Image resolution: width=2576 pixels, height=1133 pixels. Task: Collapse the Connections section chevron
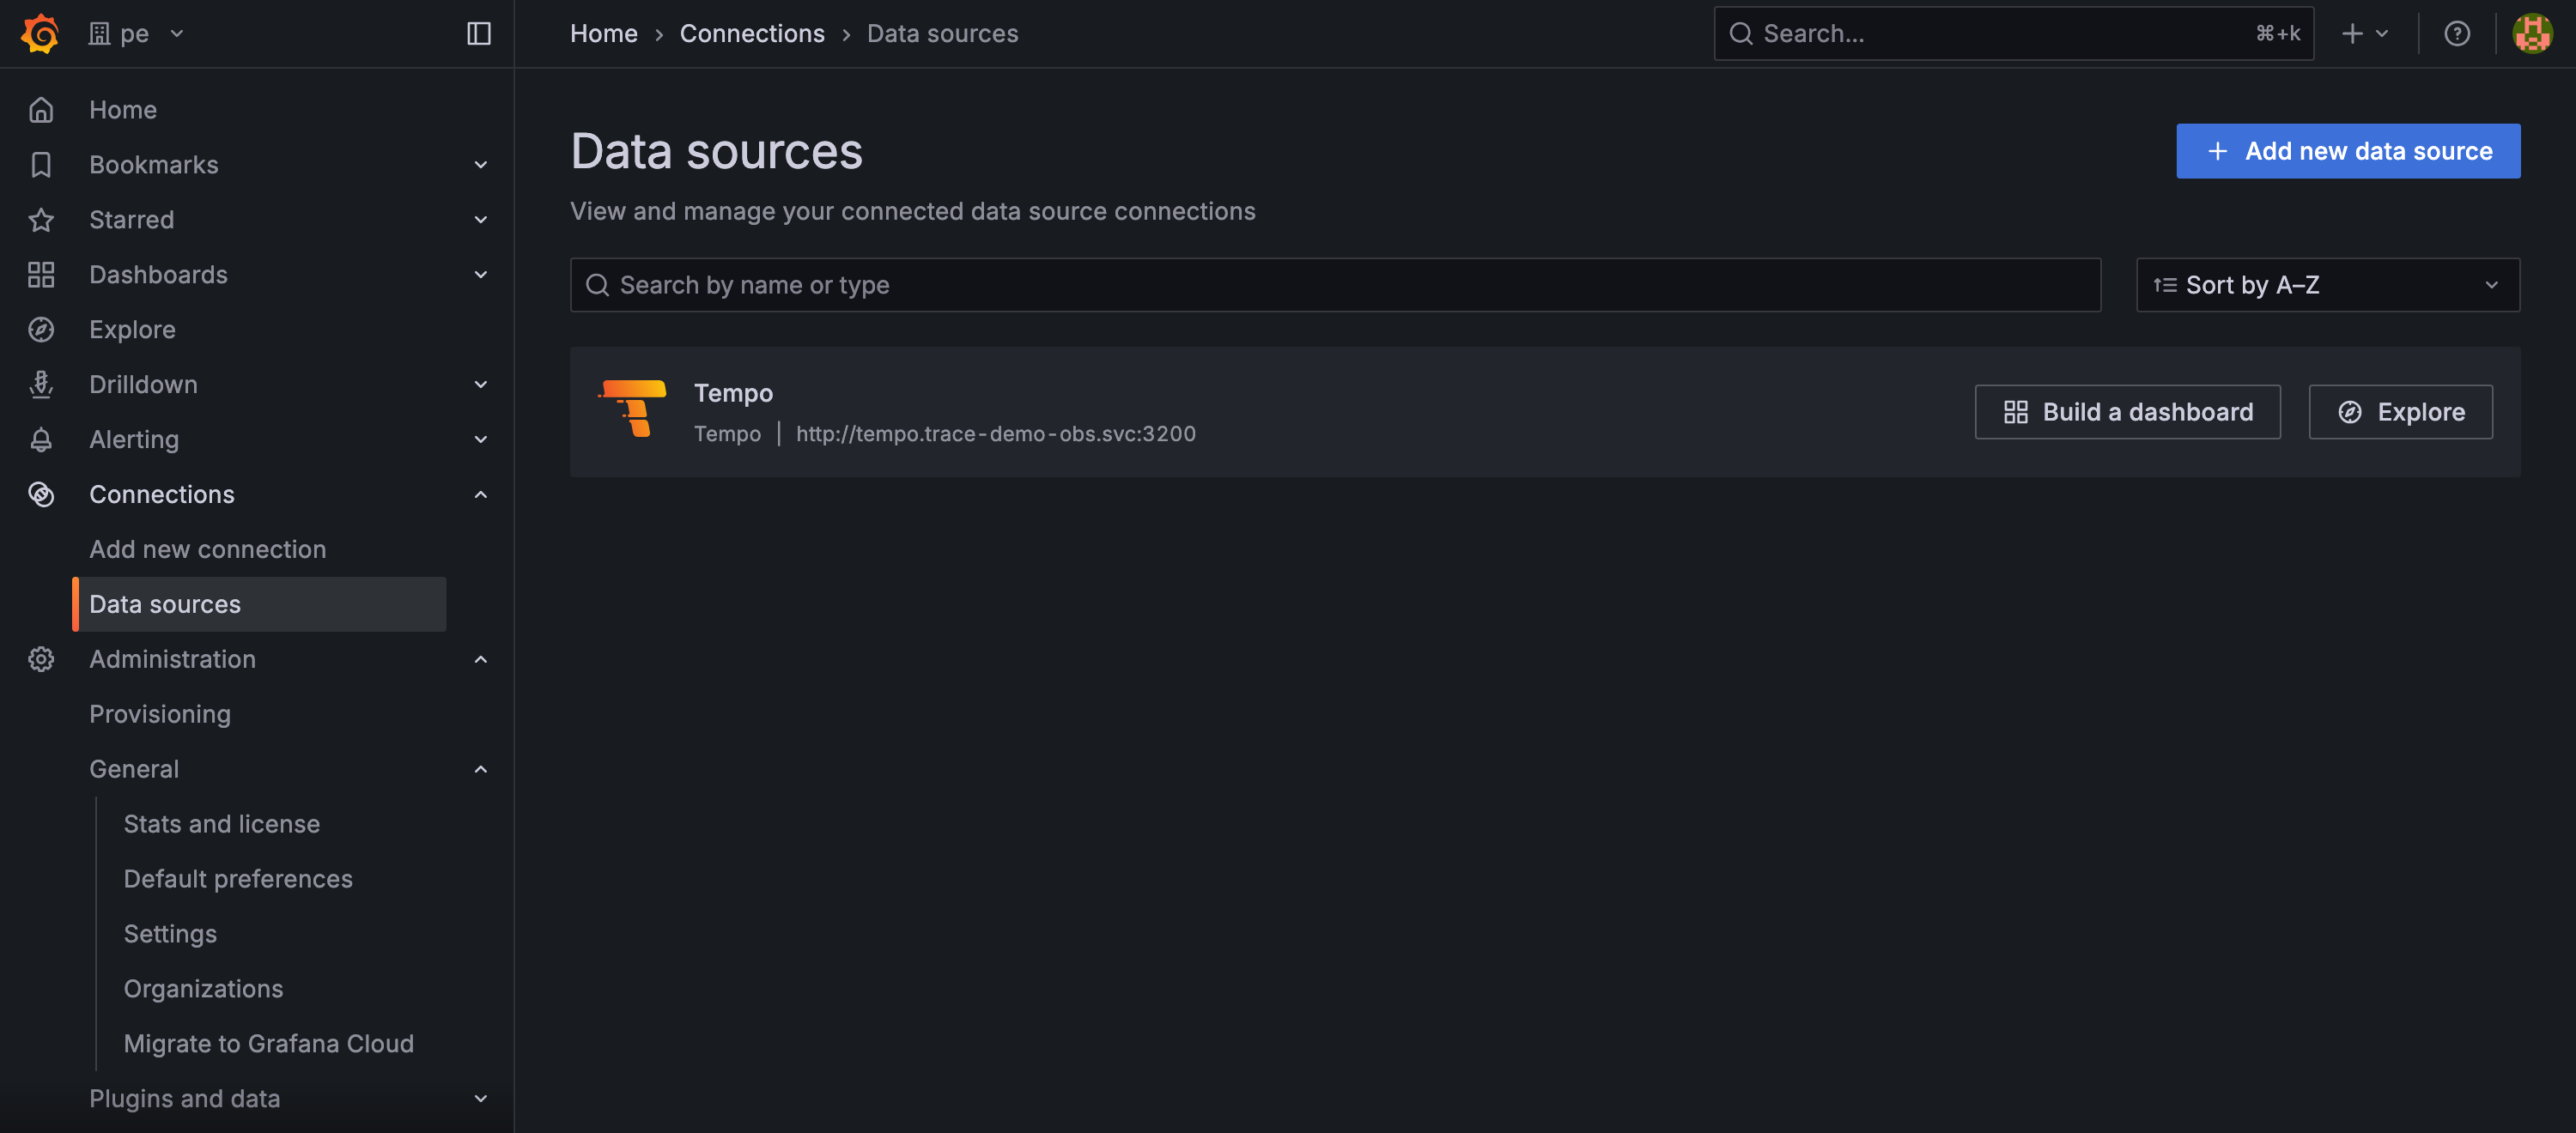[480, 494]
